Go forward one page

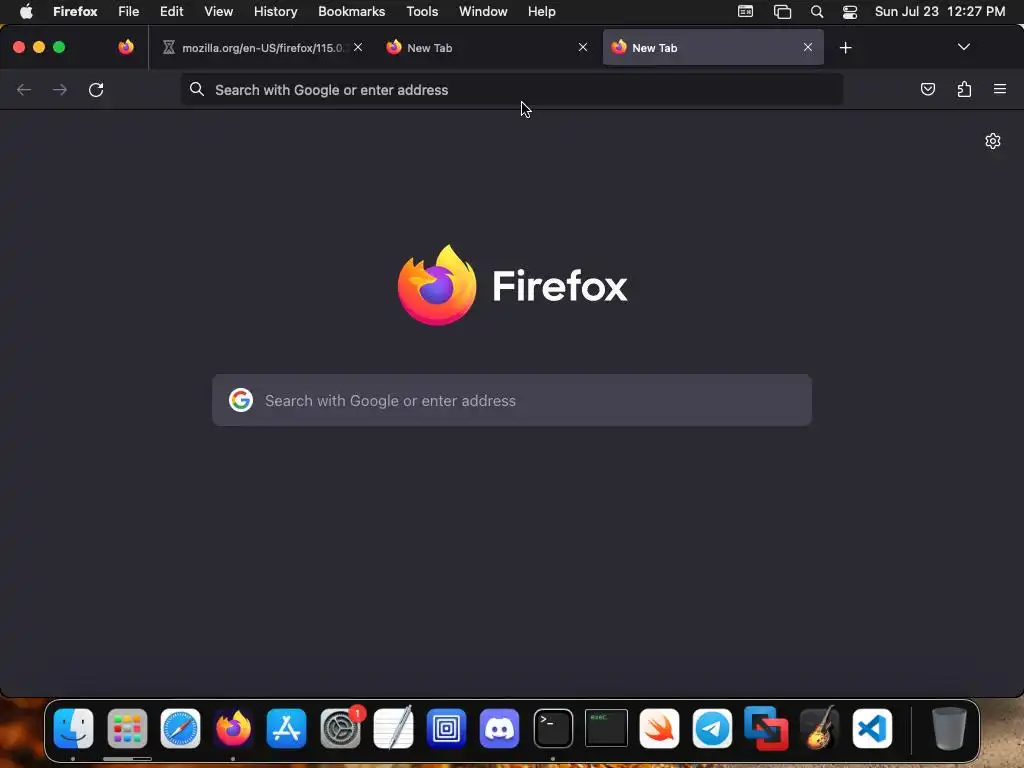60,89
